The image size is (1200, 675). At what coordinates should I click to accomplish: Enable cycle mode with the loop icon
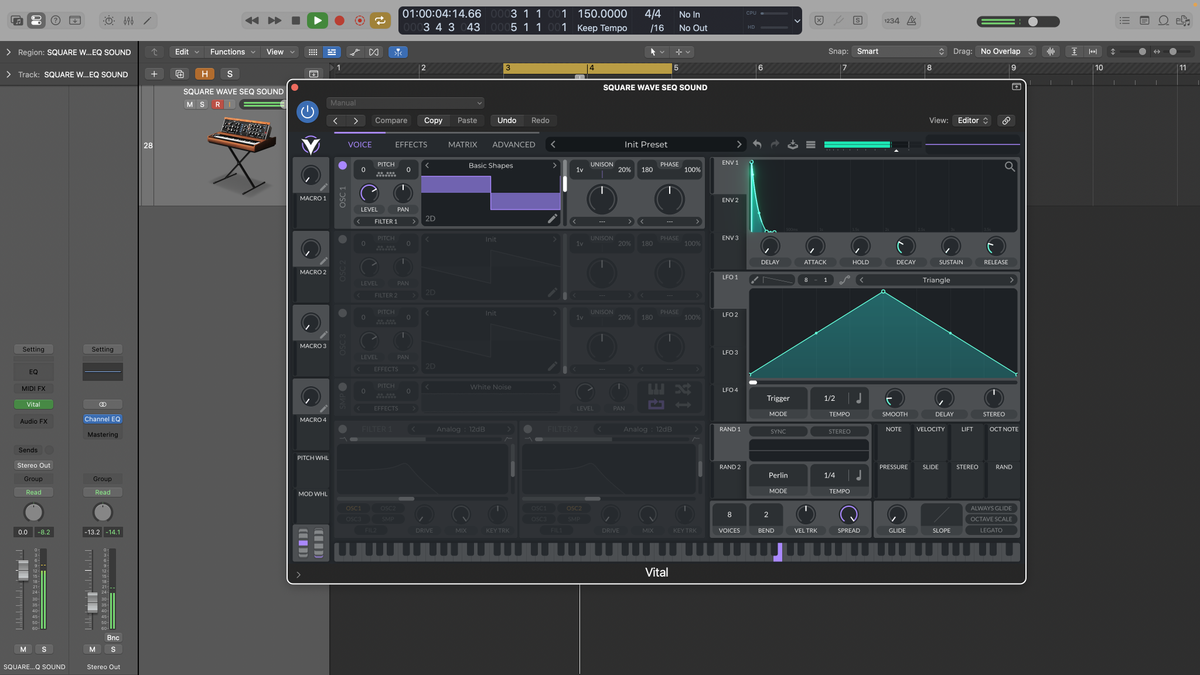(380, 21)
